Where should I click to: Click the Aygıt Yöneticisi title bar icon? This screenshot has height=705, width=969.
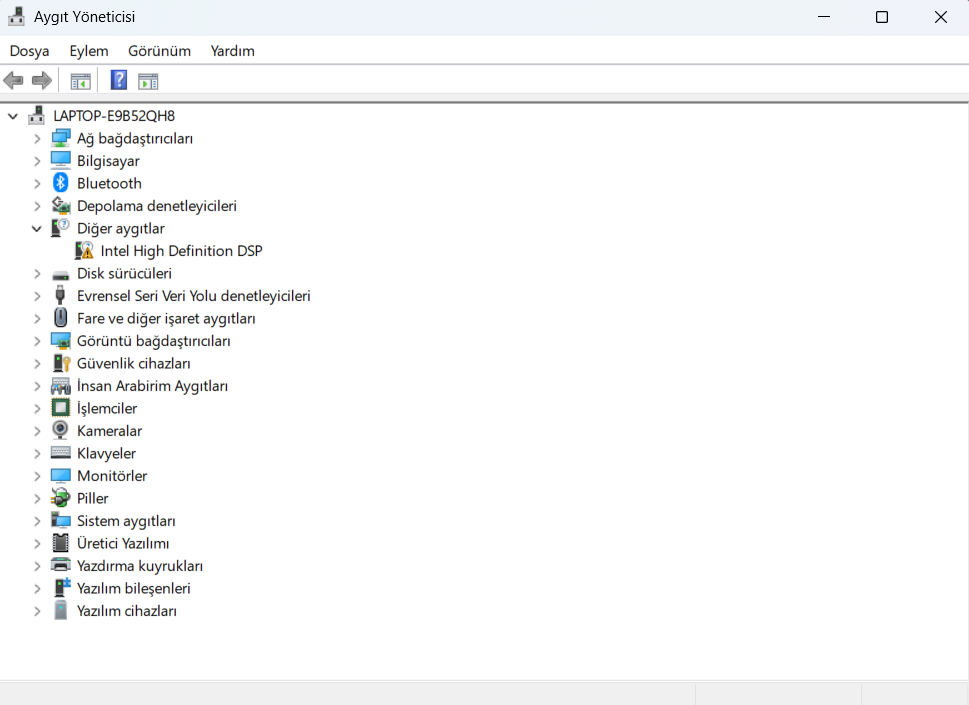(x=17, y=17)
